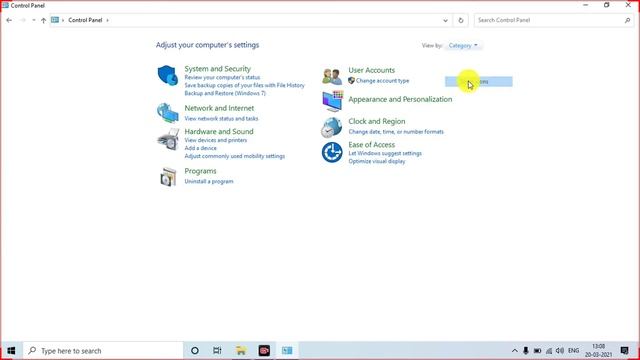640x360 pixels.
Task: Click the Control Panel taskbar button
Action: point(287,351)
